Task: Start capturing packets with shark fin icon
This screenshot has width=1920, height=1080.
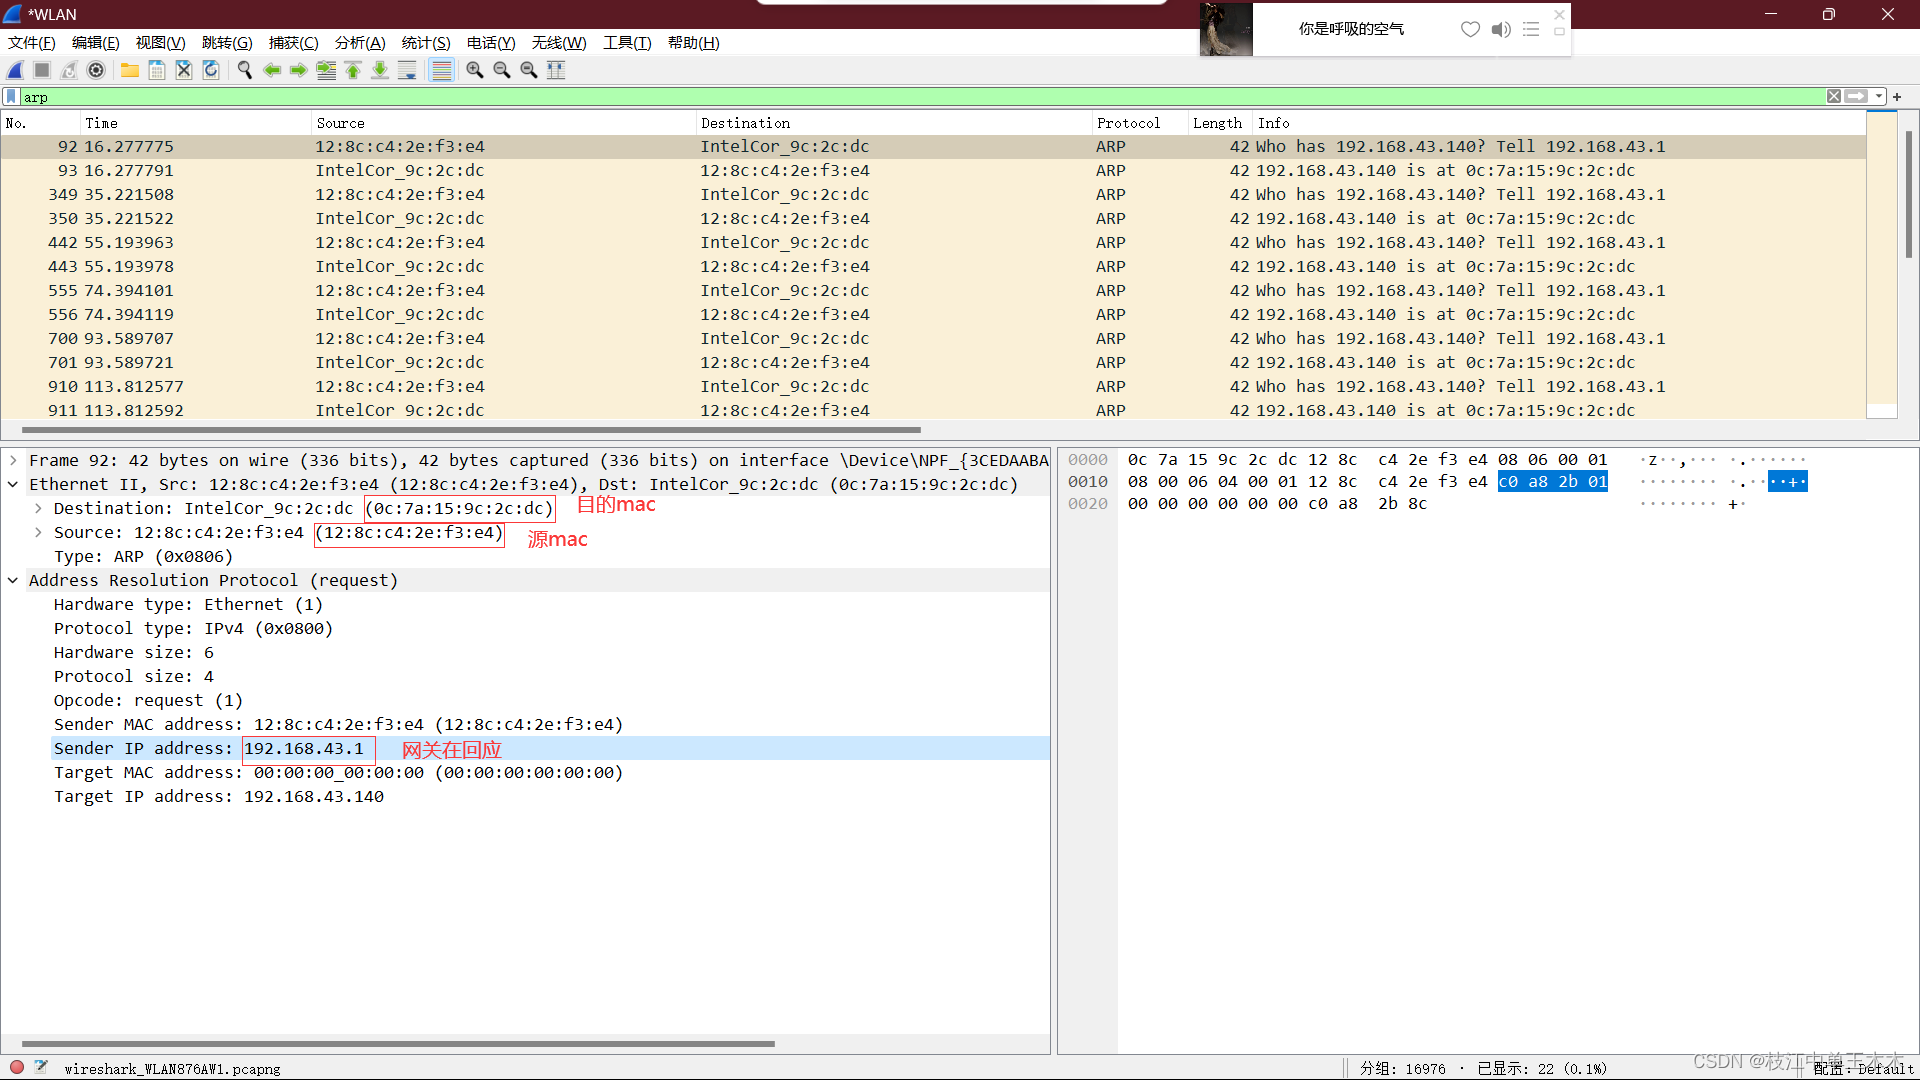Action: coord(15,70)
